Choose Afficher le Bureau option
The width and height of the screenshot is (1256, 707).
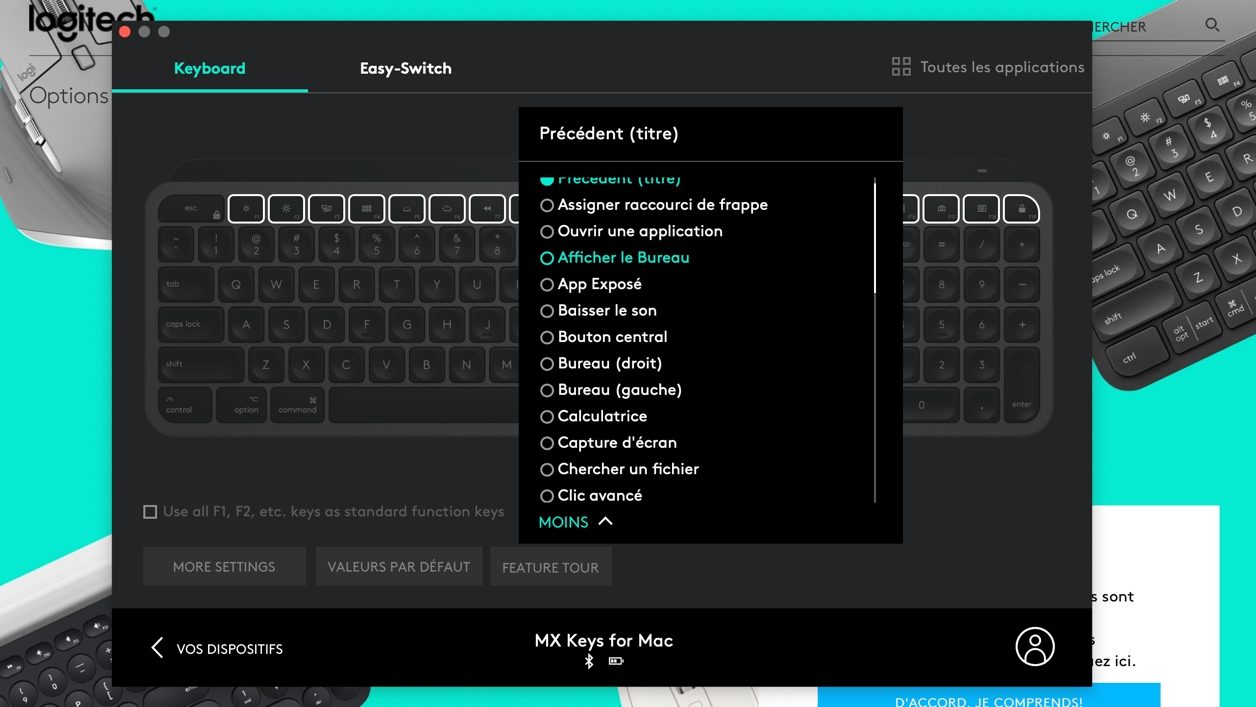(x=615, y=258)
